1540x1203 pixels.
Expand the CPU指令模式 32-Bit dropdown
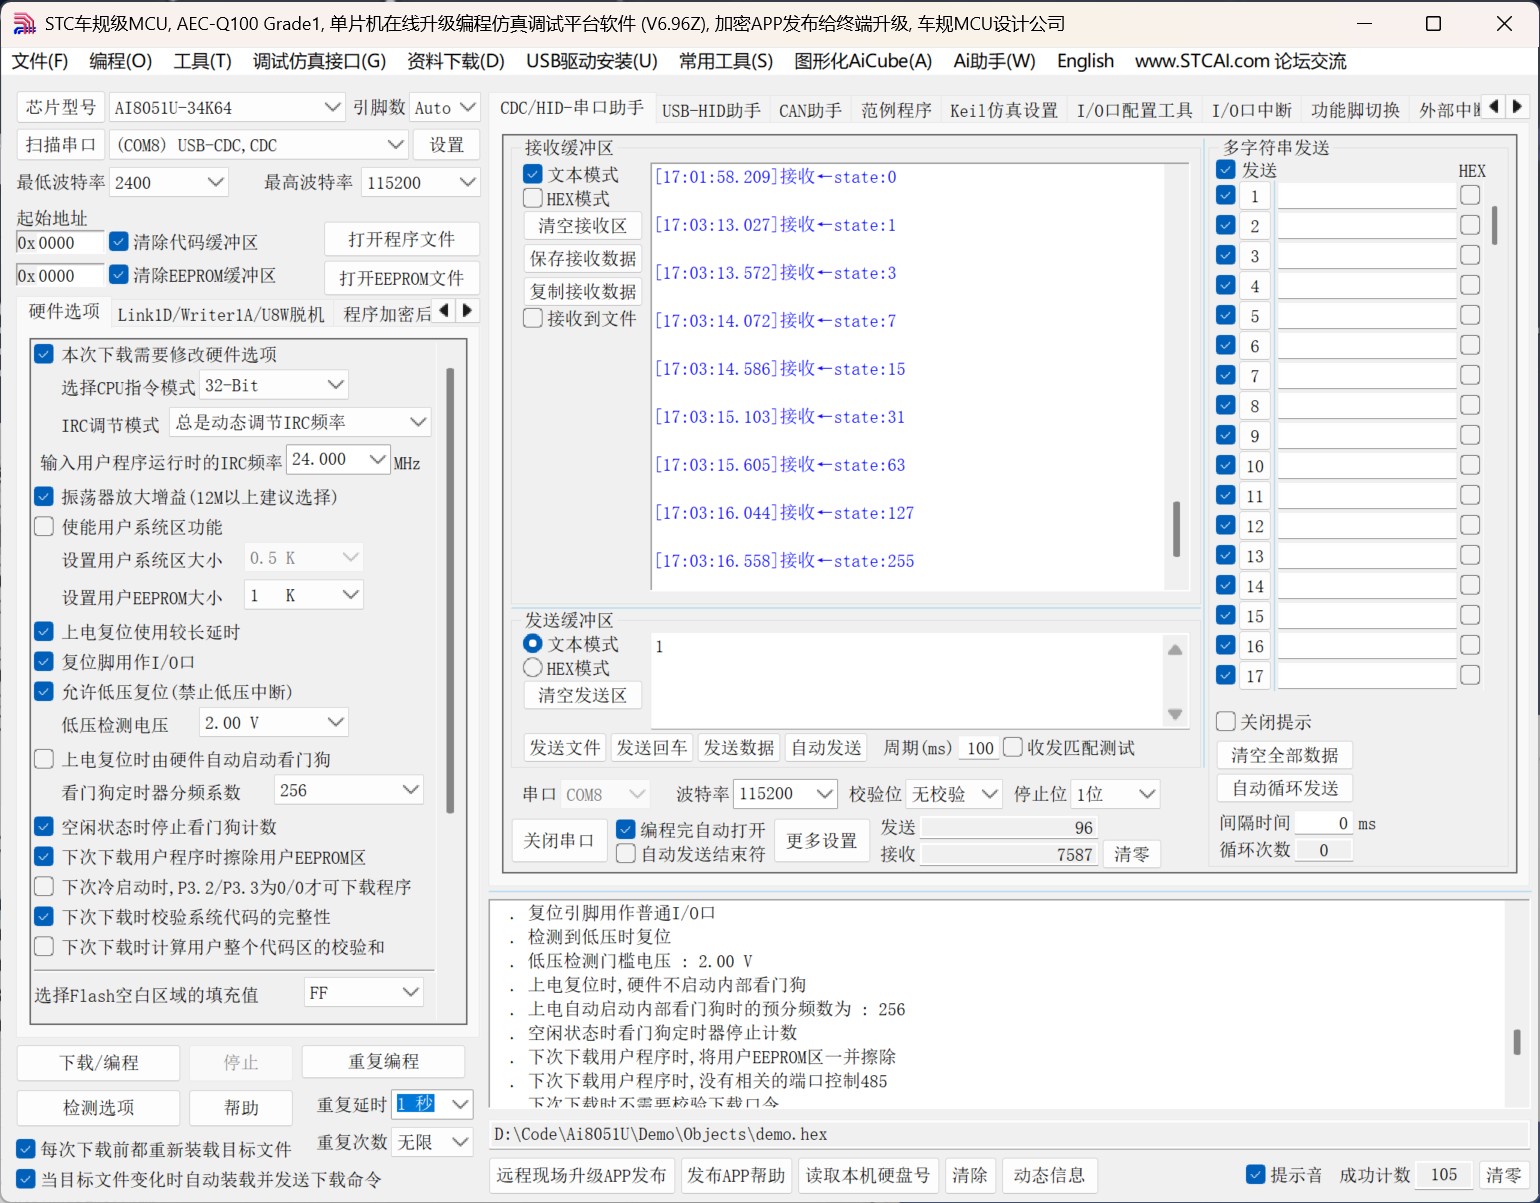(336, 385)
